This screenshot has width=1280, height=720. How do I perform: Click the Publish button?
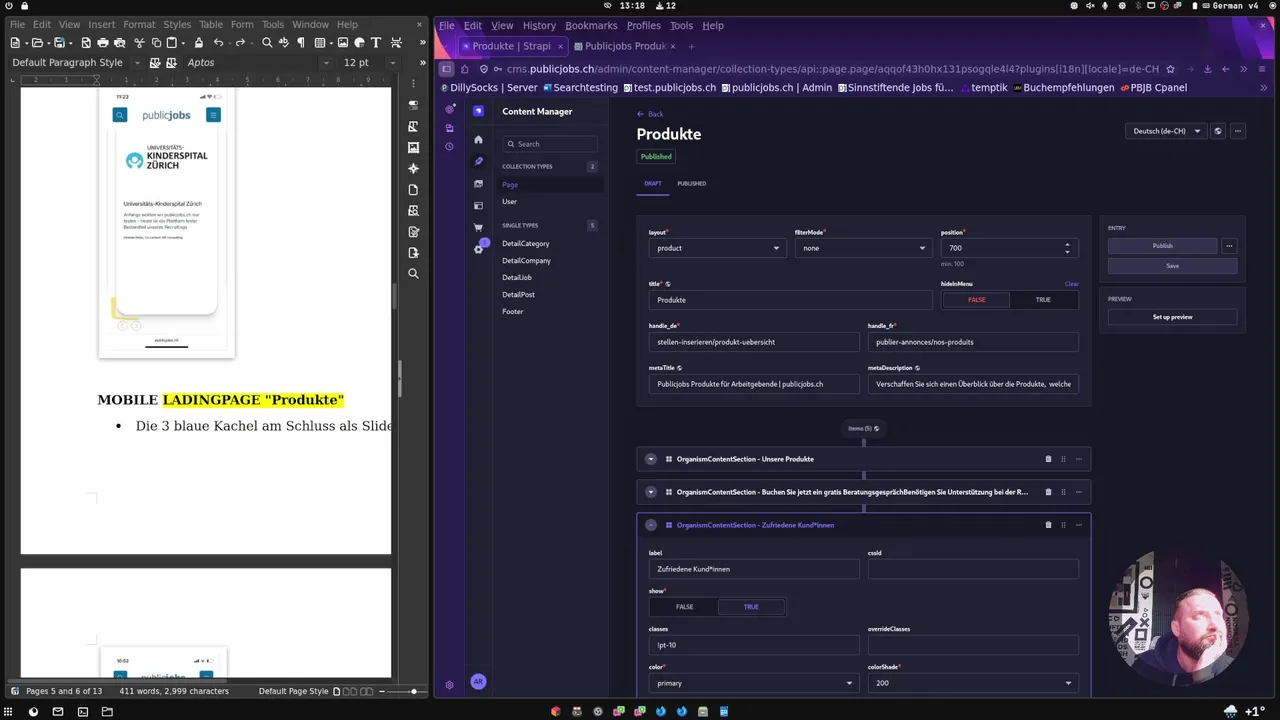click(1162, 246)
